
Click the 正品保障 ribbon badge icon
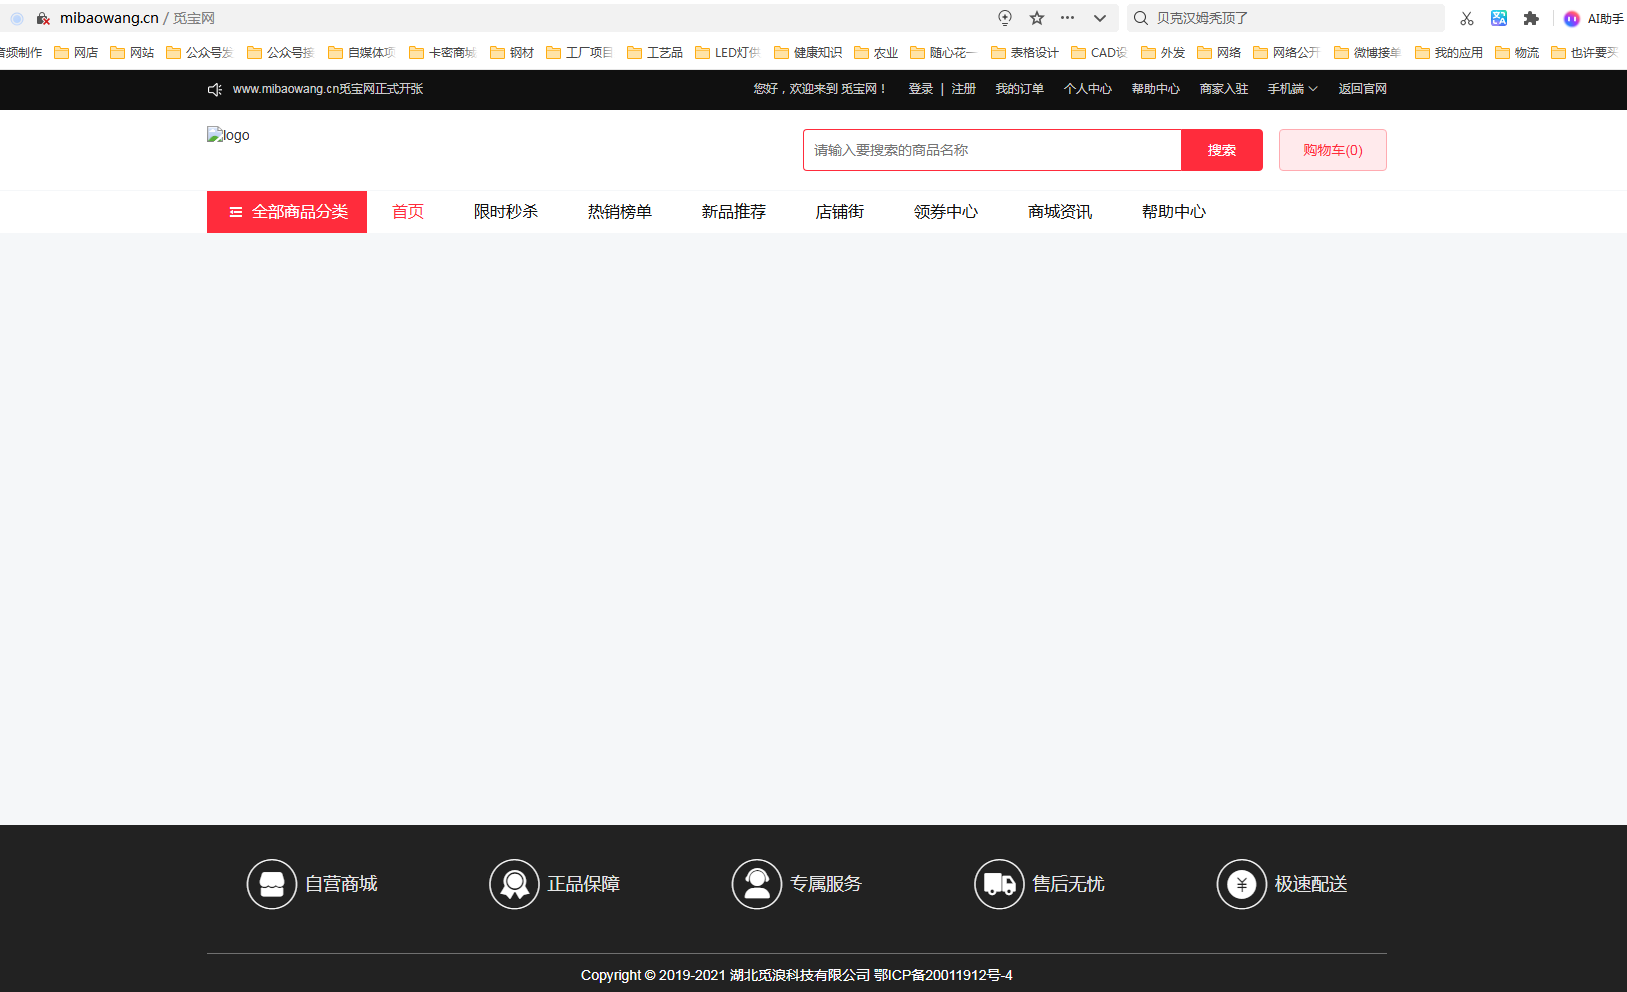(x=514, y=884)
